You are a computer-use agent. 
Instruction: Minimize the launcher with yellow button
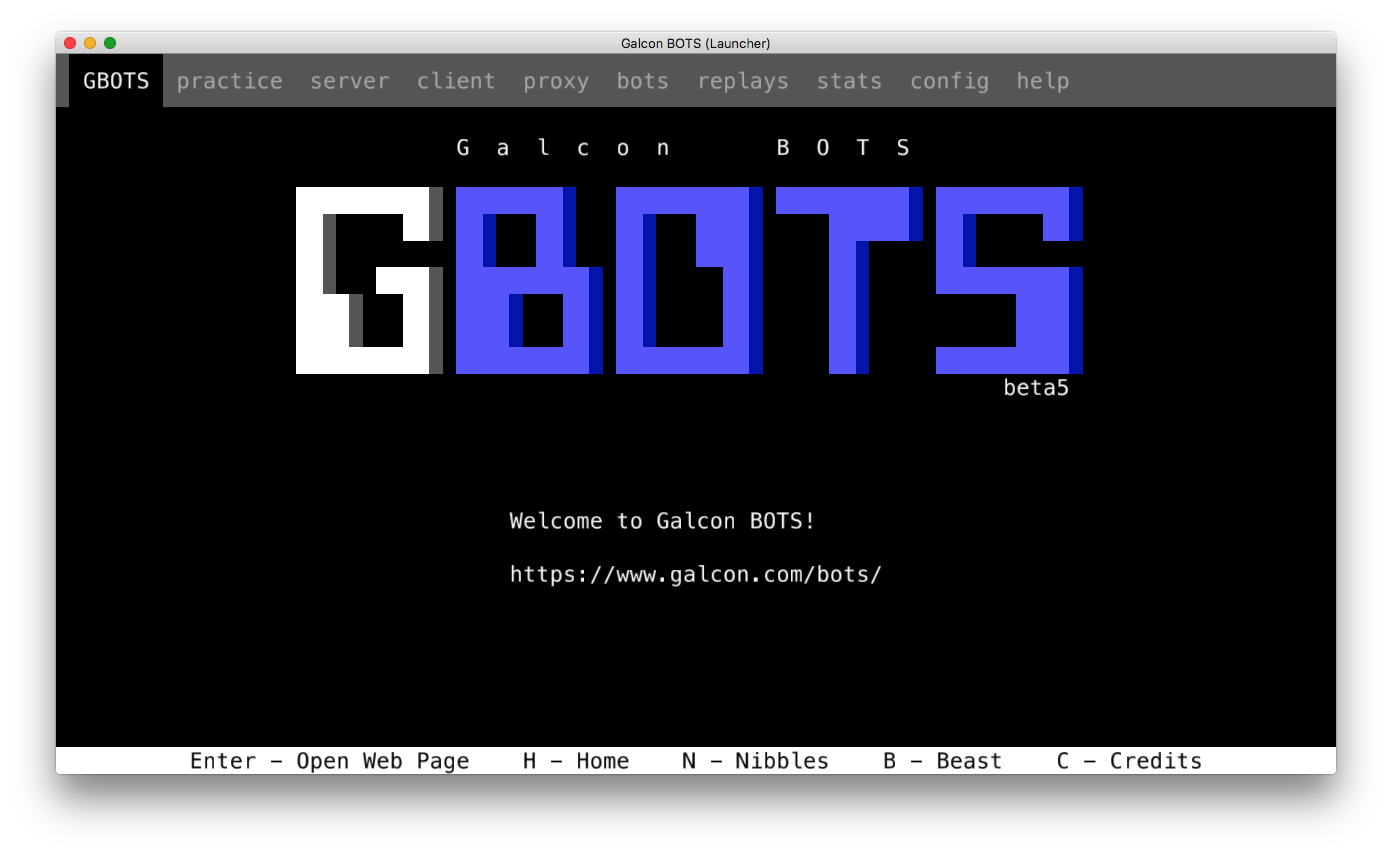[90, 43]
